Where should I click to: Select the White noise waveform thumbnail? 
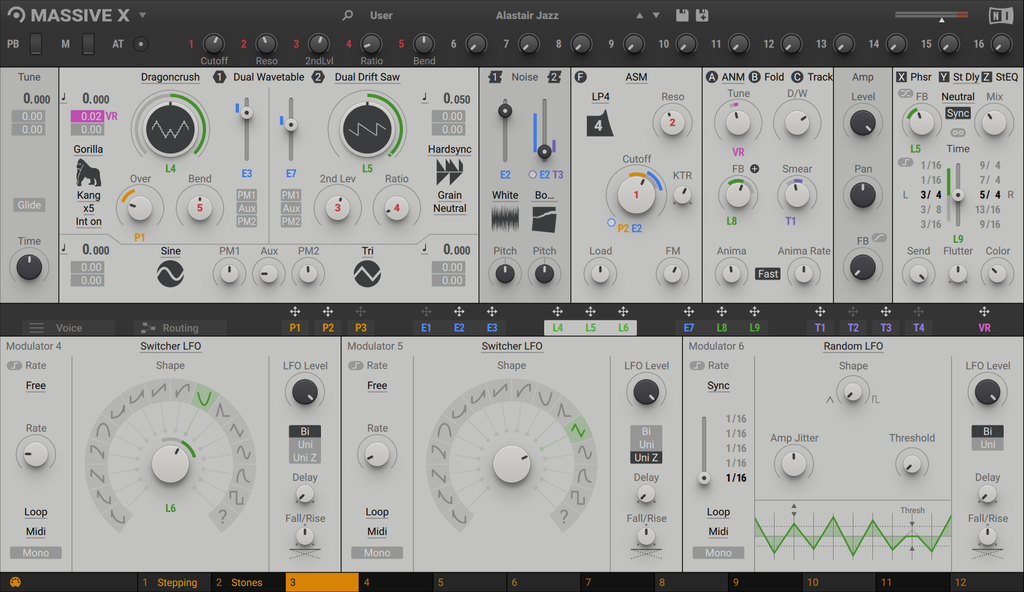coord(505,219)
